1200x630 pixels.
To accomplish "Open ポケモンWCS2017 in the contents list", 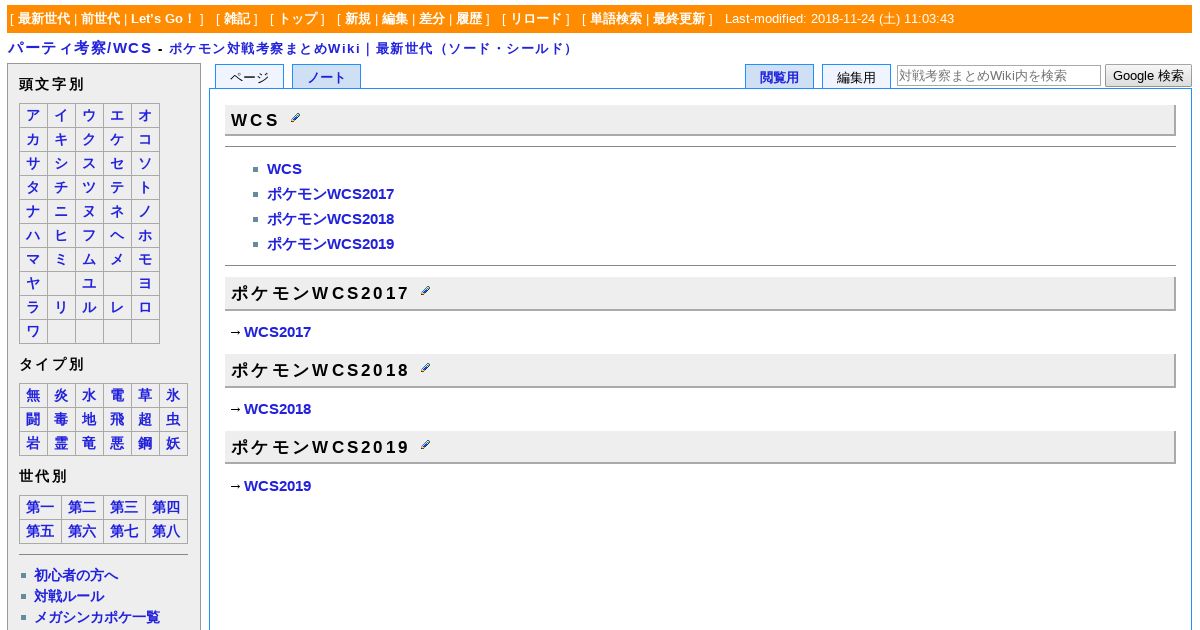I will pyautogui.click(x=330, y=194).
